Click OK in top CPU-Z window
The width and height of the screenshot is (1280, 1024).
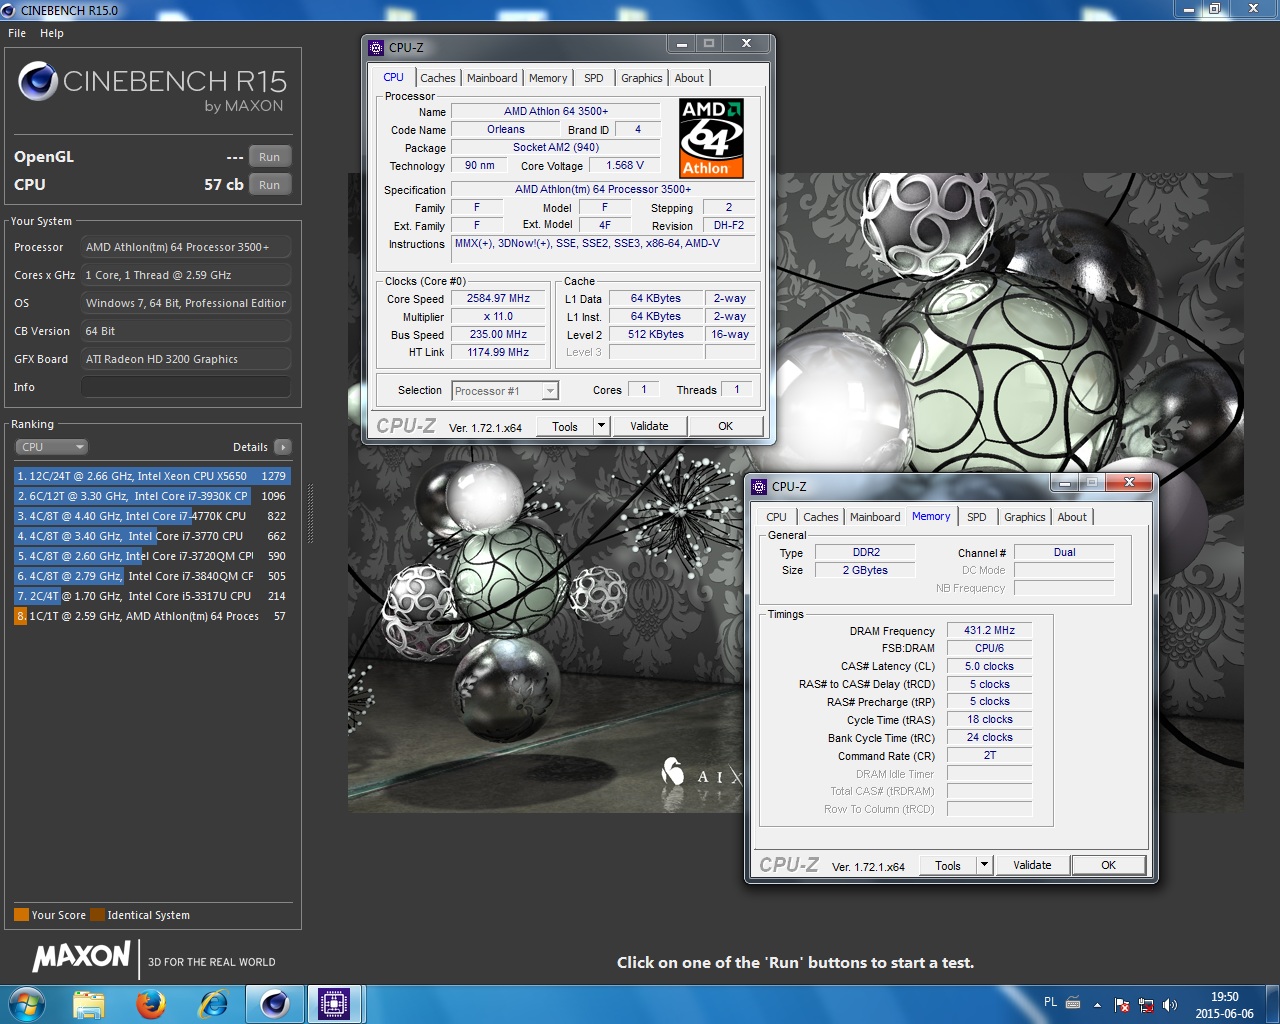pyautogui.click(x=726, y=426)
